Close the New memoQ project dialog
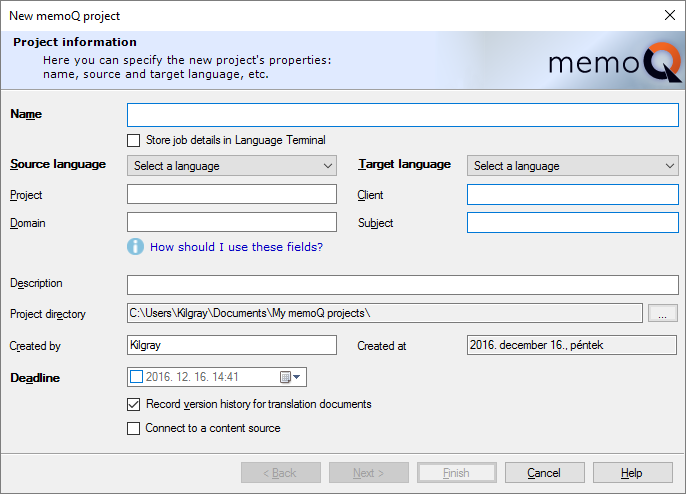Screen dimensions: 686x494 pos(669,15)
